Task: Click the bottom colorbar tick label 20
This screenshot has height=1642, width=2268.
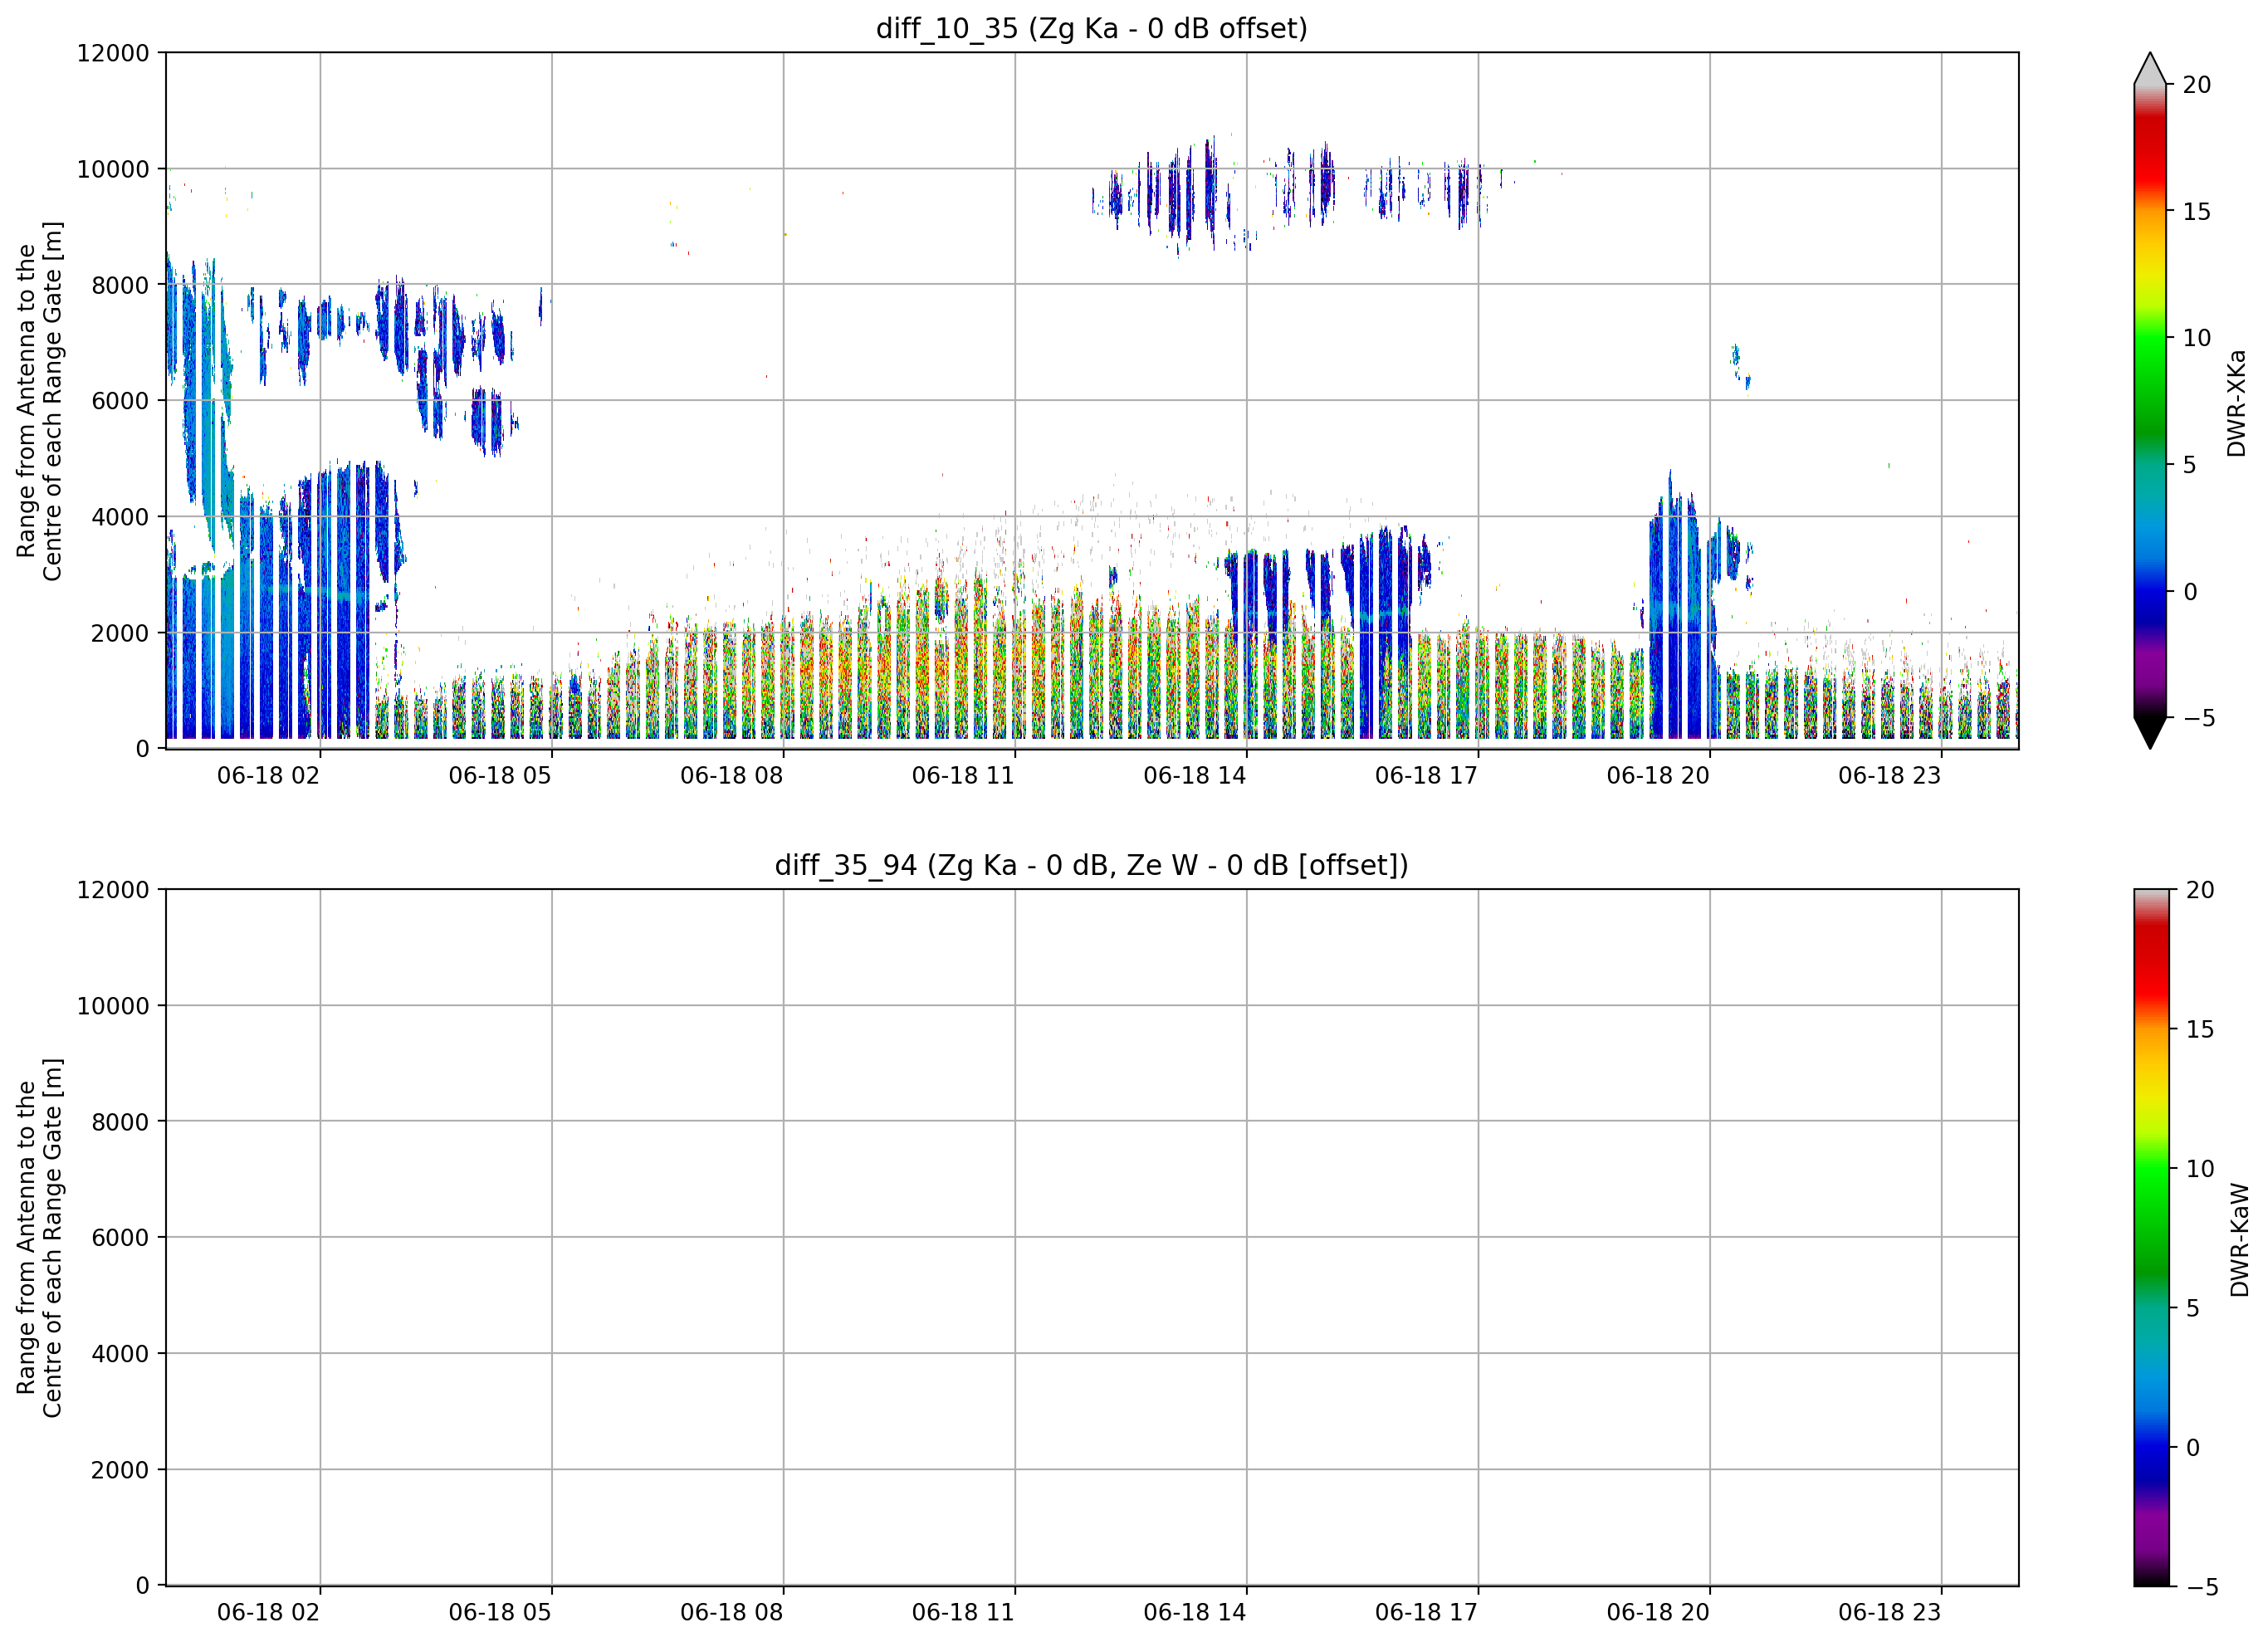Action: pos(2200,890)
